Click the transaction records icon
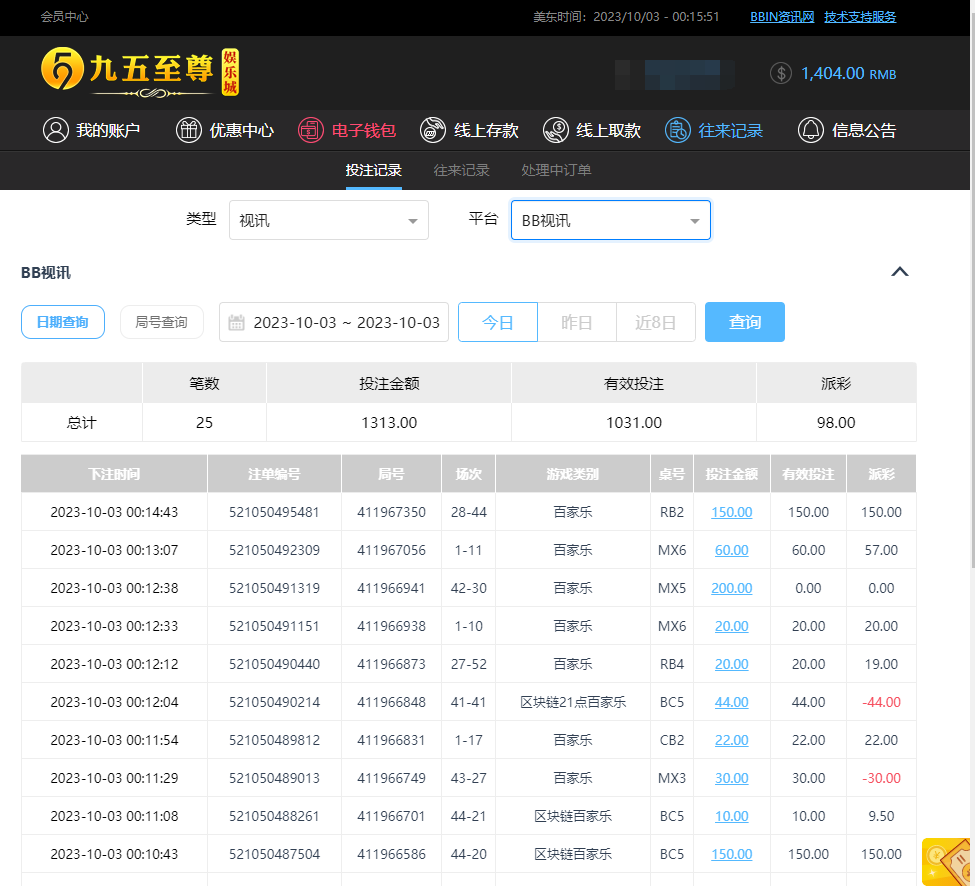This screenshot has width=975, height=886. (678, 130)
